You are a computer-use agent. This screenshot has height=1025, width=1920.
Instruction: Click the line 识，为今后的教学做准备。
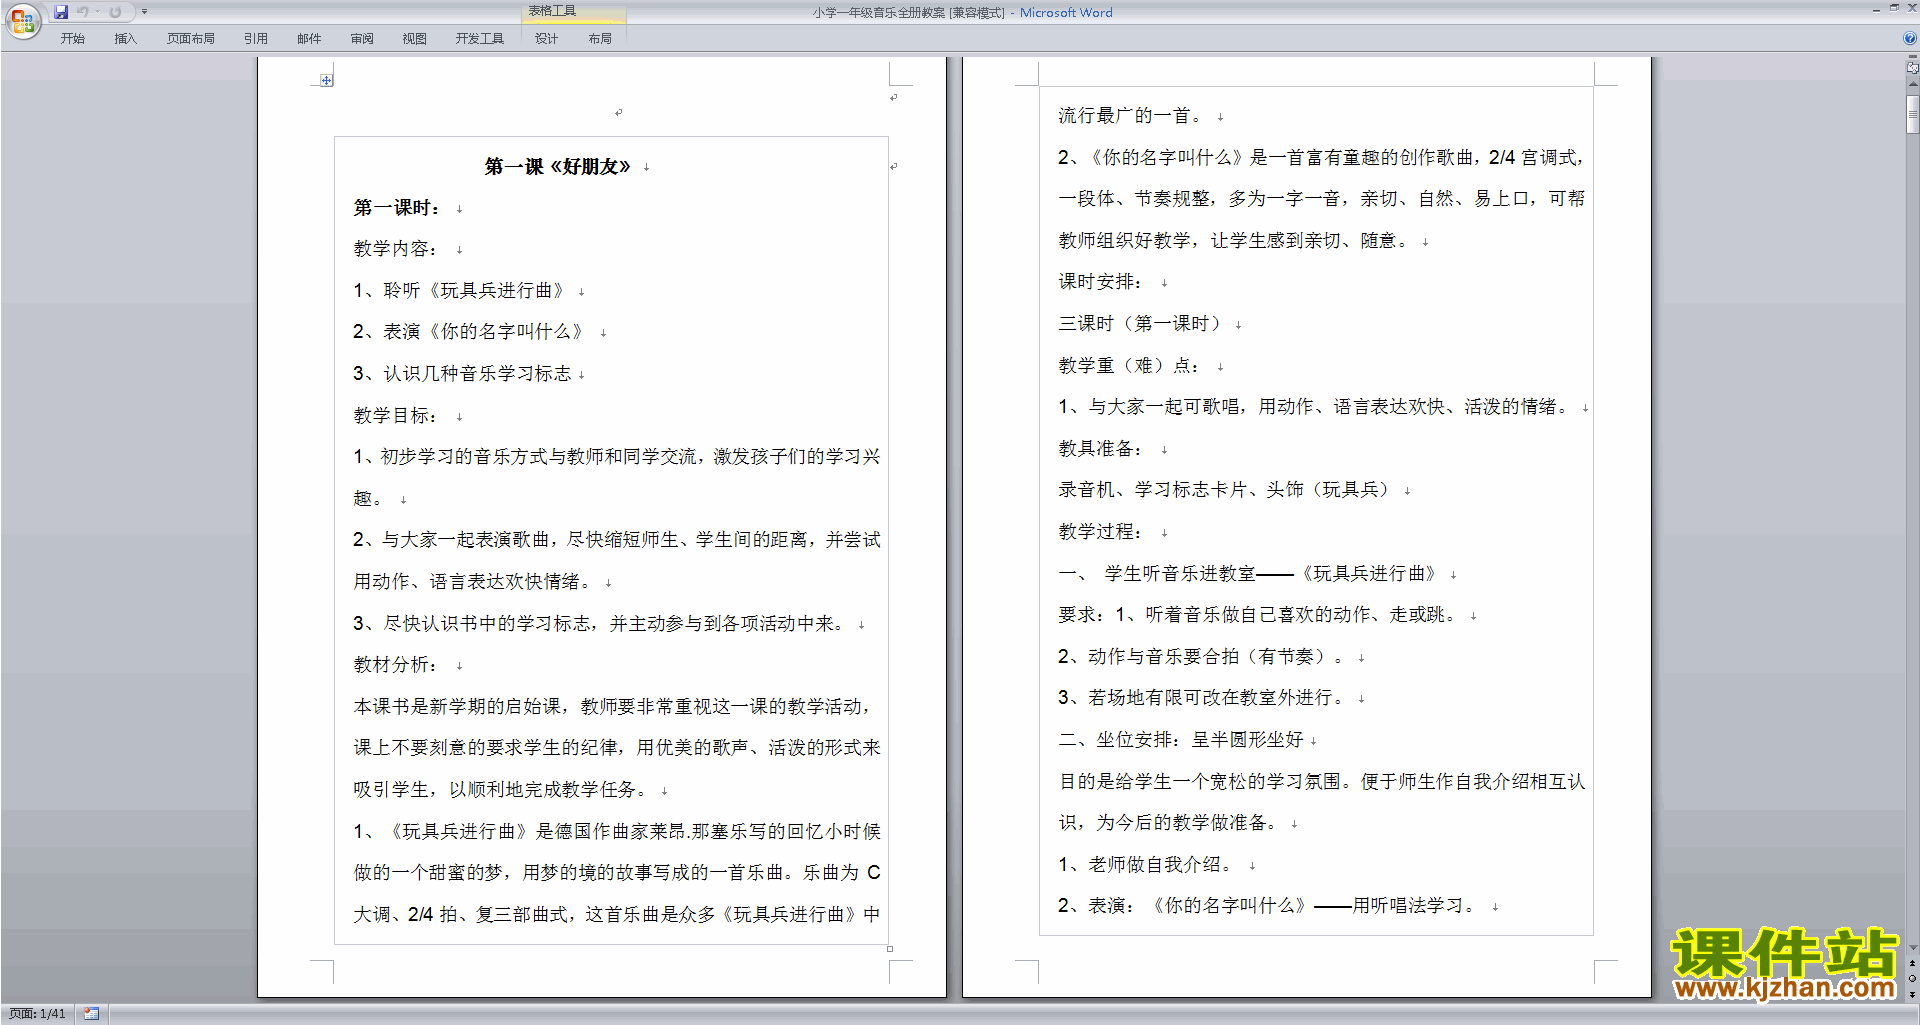(x=1169, y=823)
